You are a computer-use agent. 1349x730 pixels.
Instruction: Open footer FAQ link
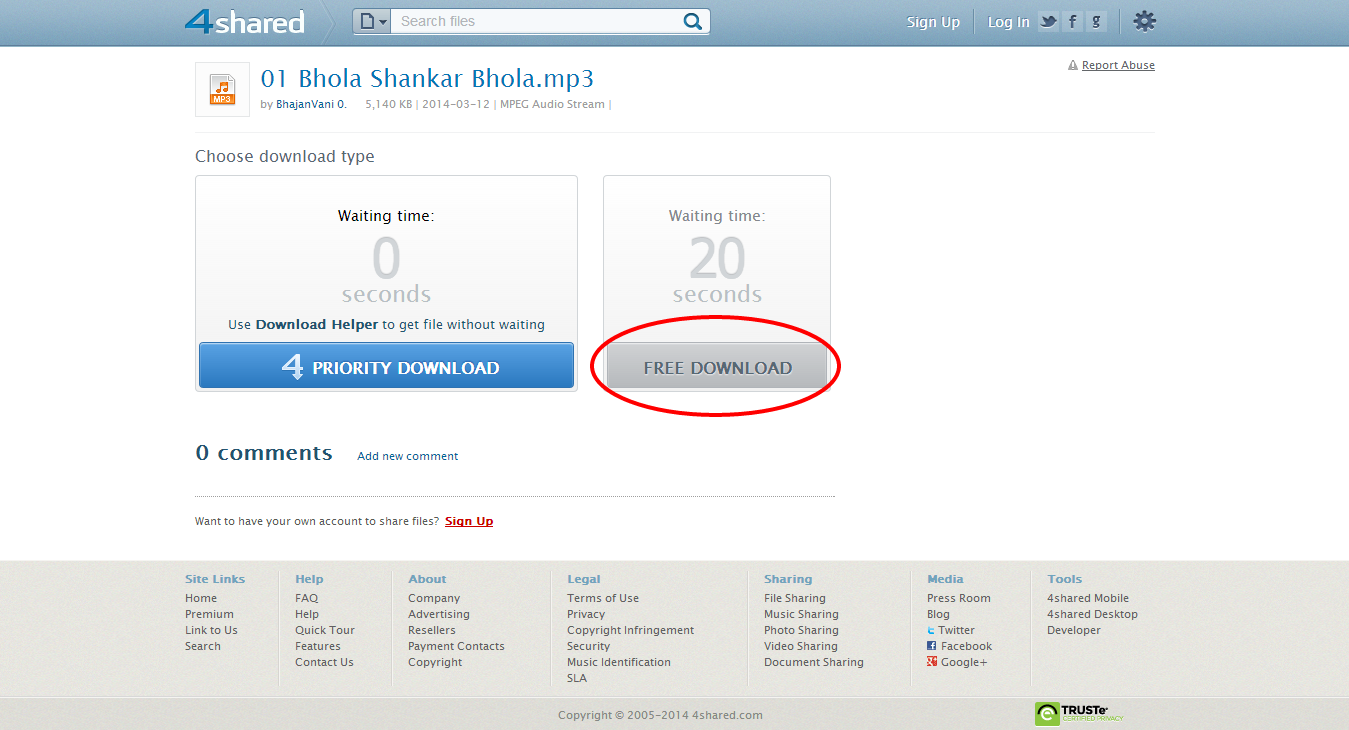click(x=306, y=598)
